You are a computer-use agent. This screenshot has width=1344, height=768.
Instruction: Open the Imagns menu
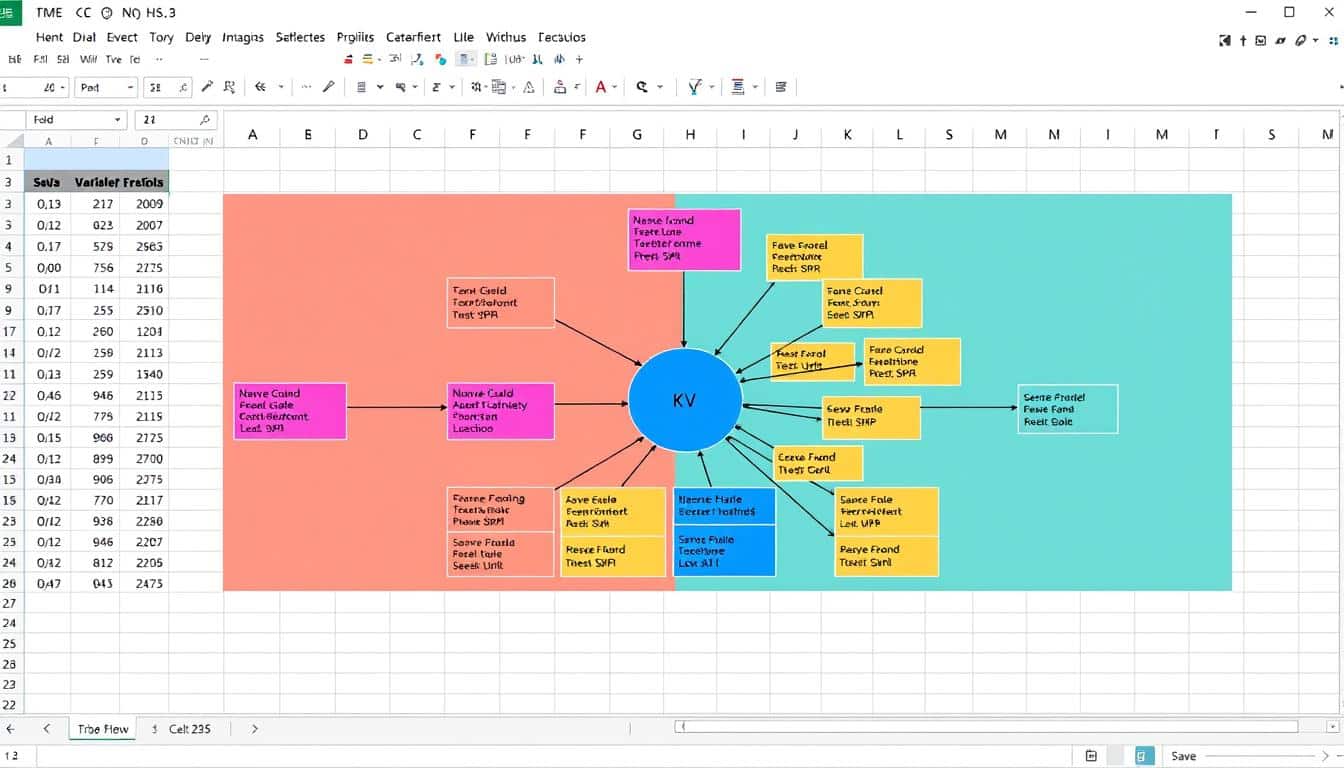pyautogui.click(x=243, y=37)
